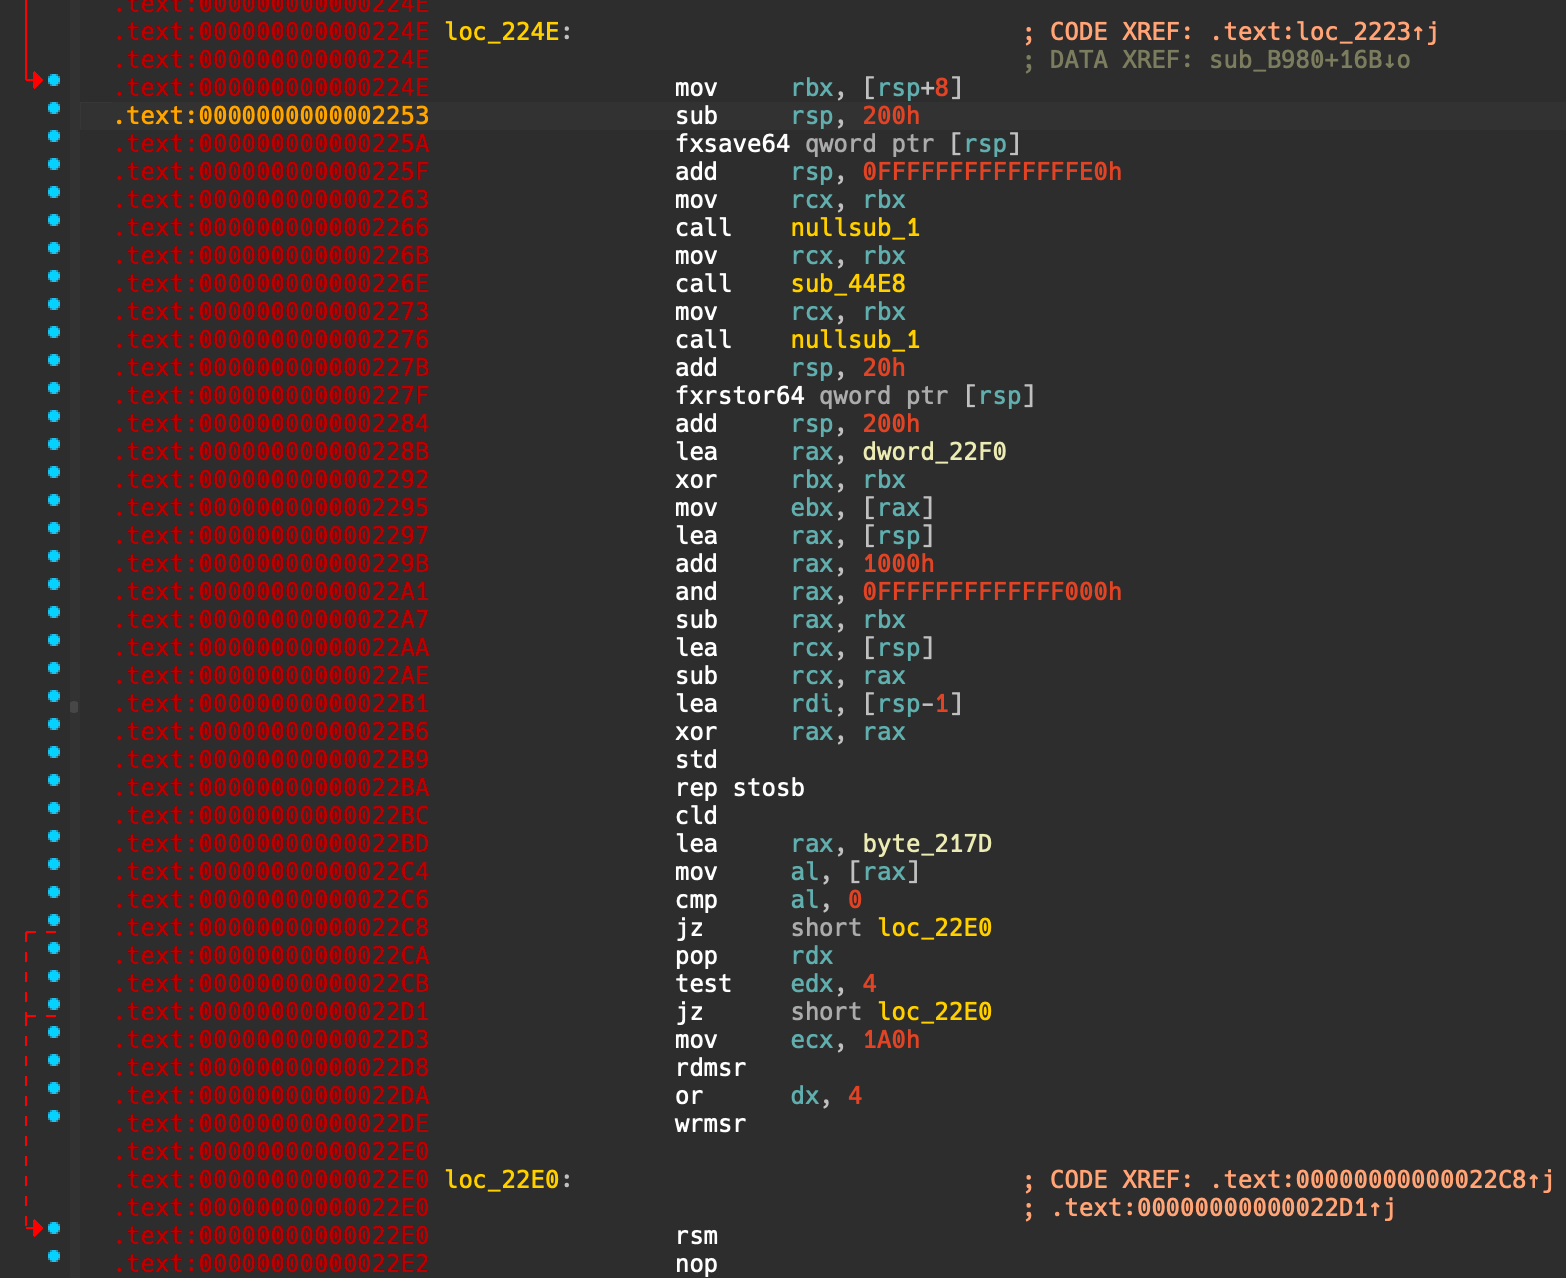Select the 1A0h immediate value

click(891, 1040)
